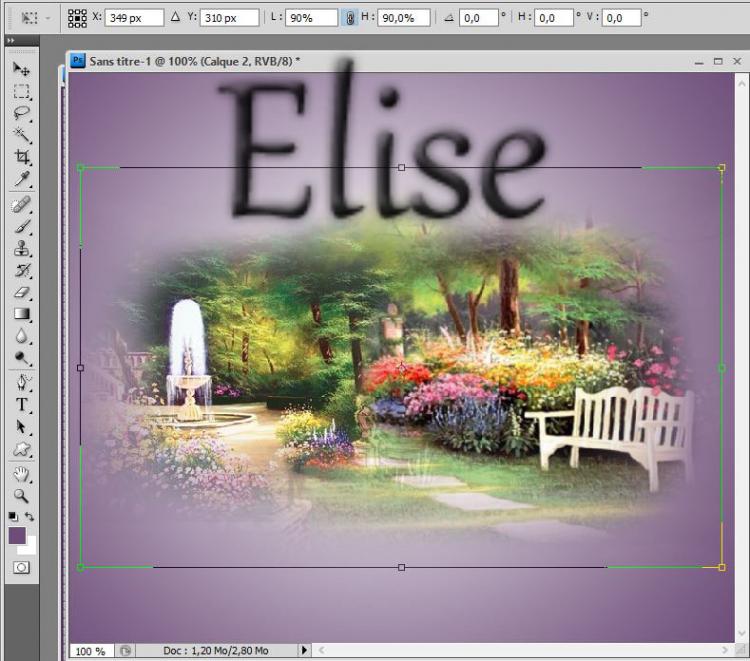Select the Clone Stamp tool
The height and width of the screenshot is (661, 750).
point(21,249)
